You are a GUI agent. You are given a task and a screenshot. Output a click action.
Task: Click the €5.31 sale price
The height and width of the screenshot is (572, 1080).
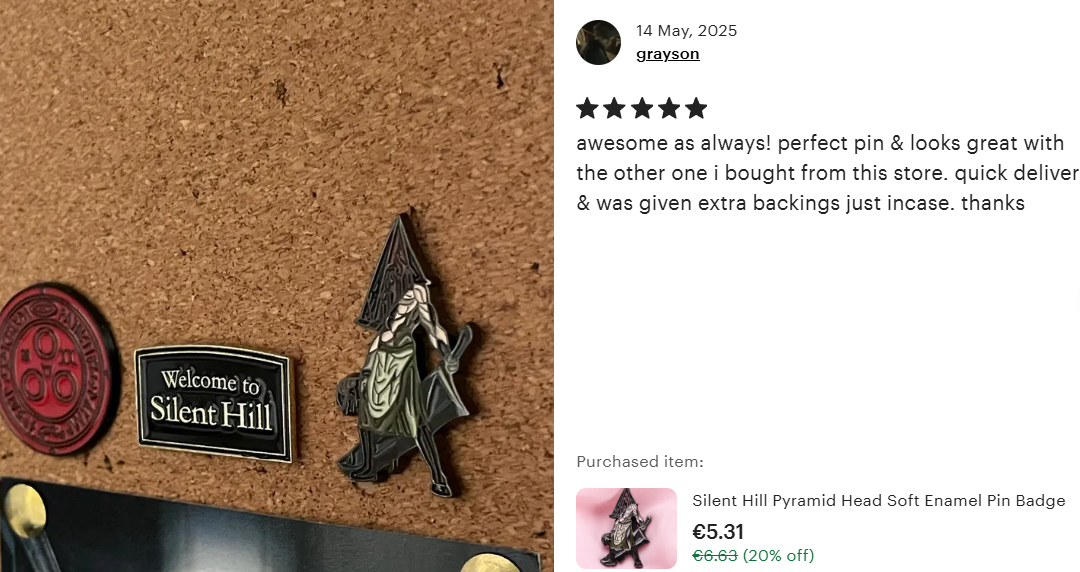tap(718, 531)
